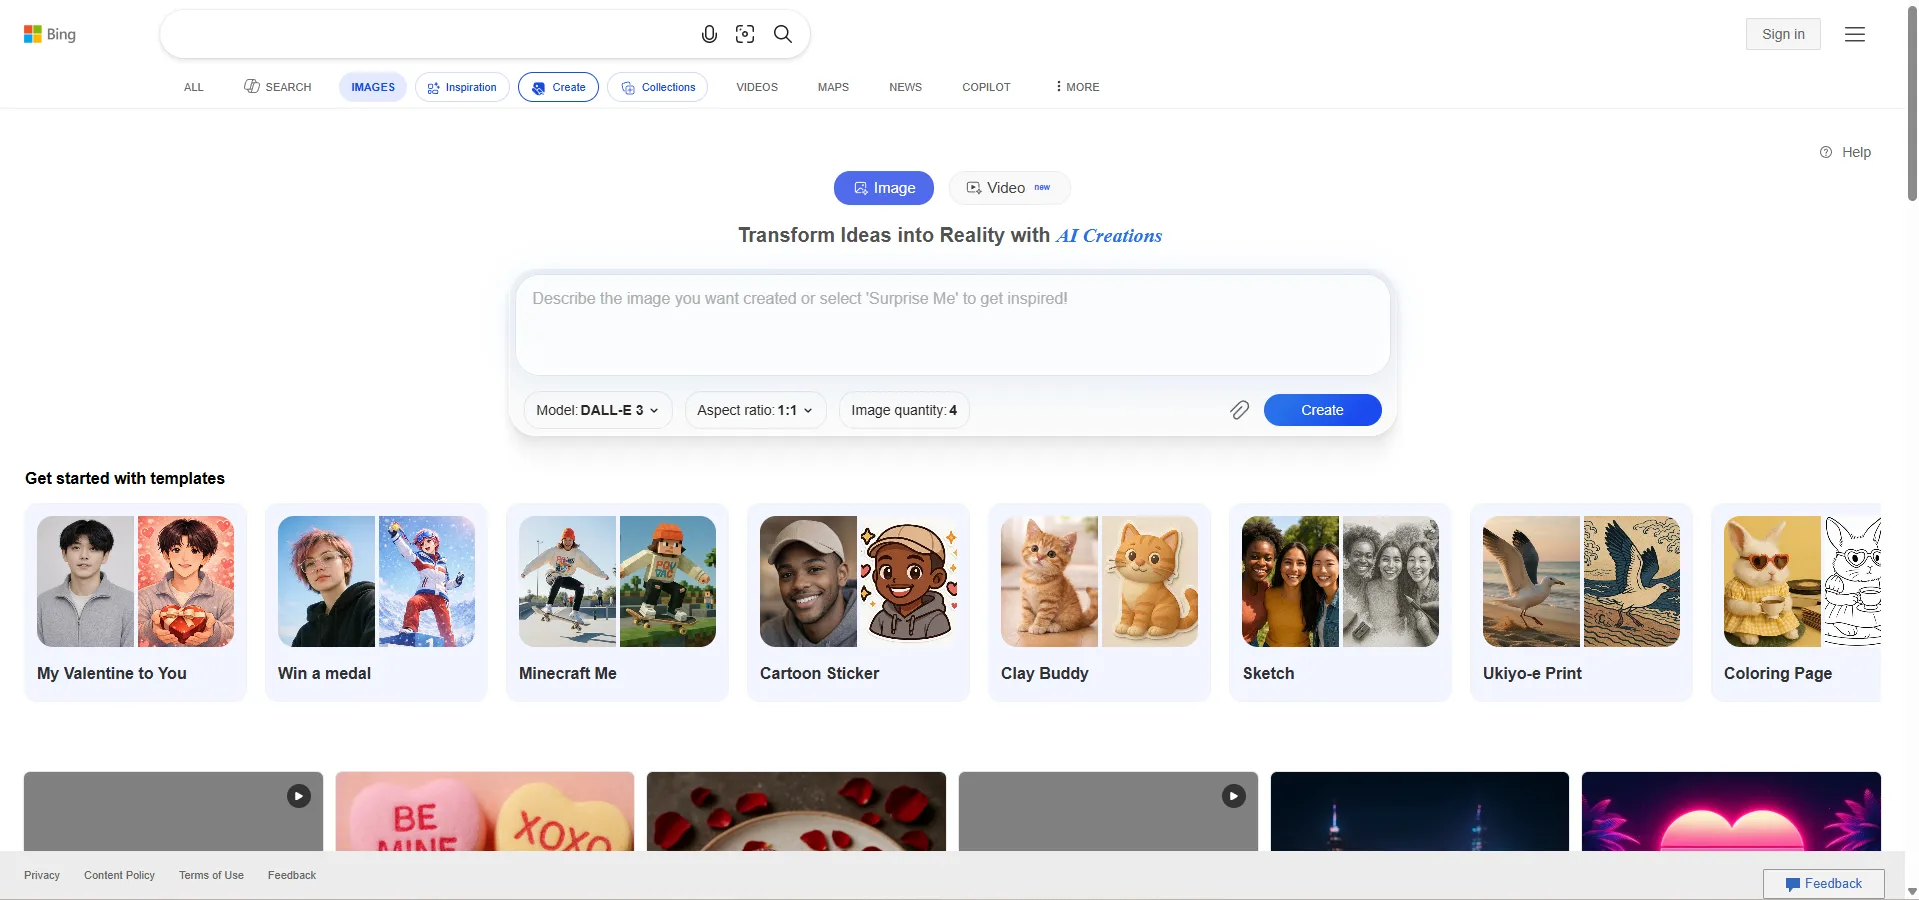Click the Create button
This screenshot has height=900, width=1919.
[1321, 410]
